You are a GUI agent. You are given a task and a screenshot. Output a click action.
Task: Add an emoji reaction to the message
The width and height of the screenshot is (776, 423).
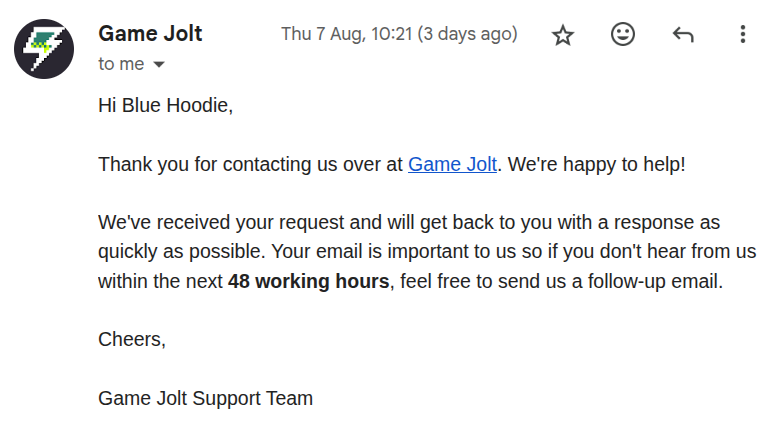click(x=623, y=35)
